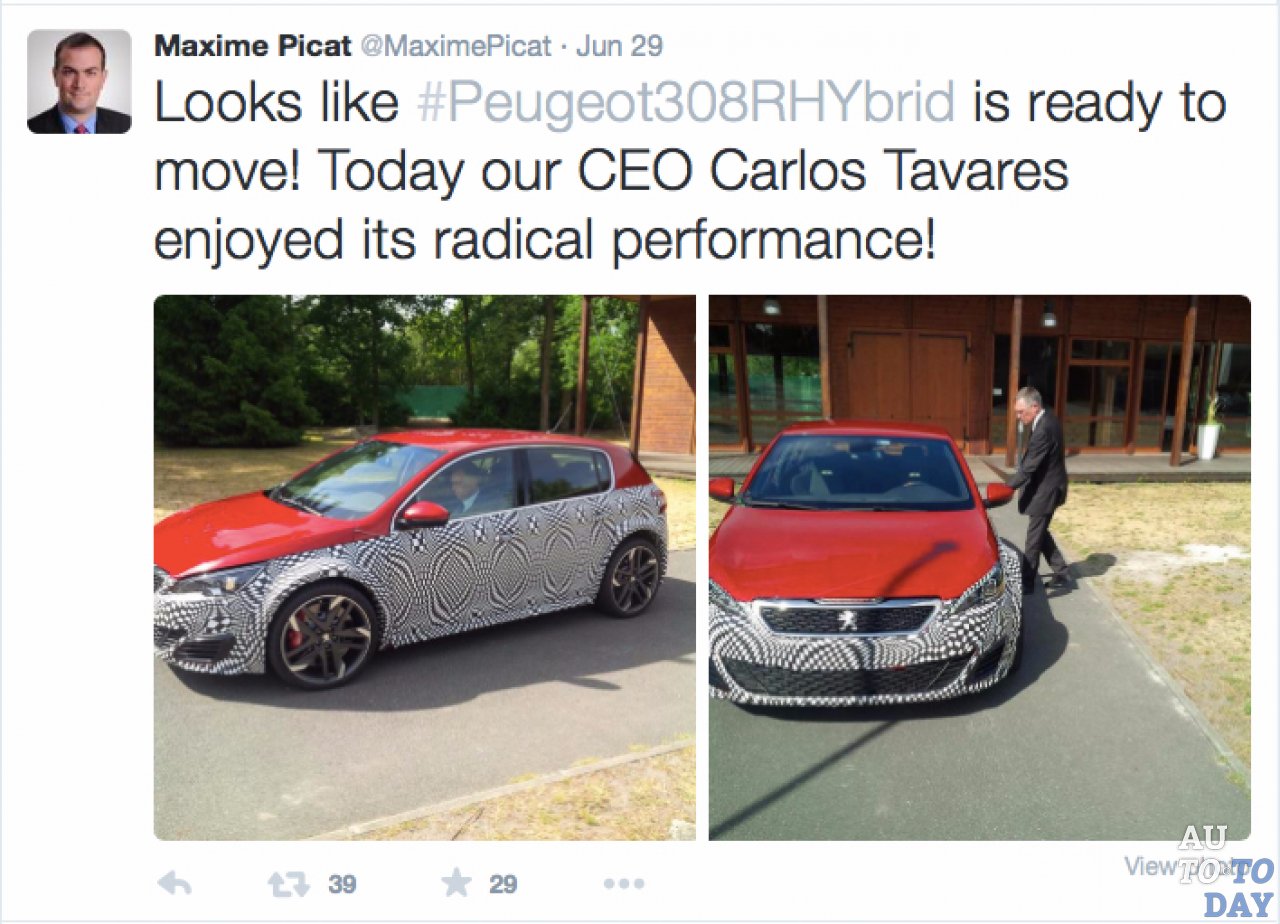View the 39 retweets count
Screen dimensions: 1280x924
click(343, 884)
